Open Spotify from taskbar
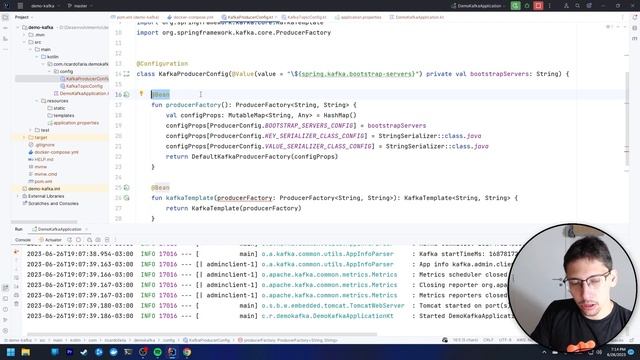 [x=158, y=352]
